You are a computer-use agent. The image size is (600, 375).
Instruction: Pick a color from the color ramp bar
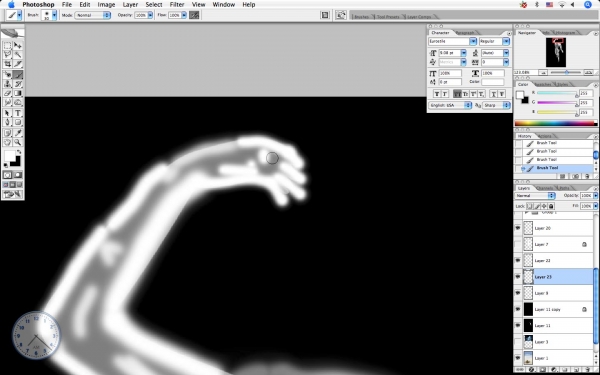tap(555, 123)
